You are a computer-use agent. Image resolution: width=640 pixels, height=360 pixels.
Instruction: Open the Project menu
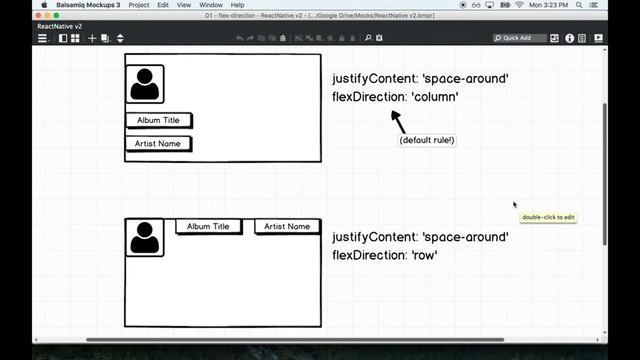click(x=139, y=5)
